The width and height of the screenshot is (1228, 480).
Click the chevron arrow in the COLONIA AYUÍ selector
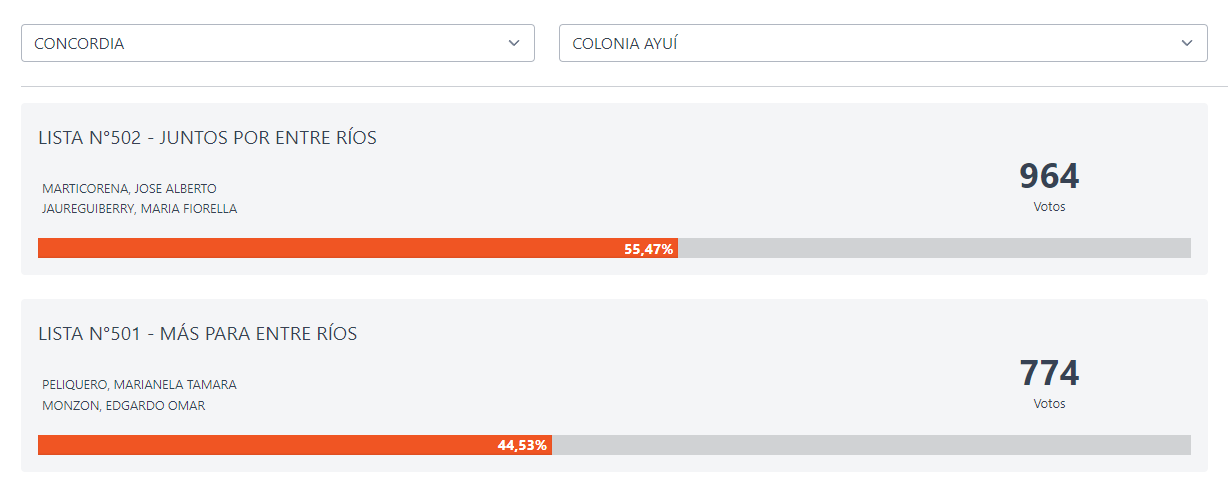tap(1187, 43)
